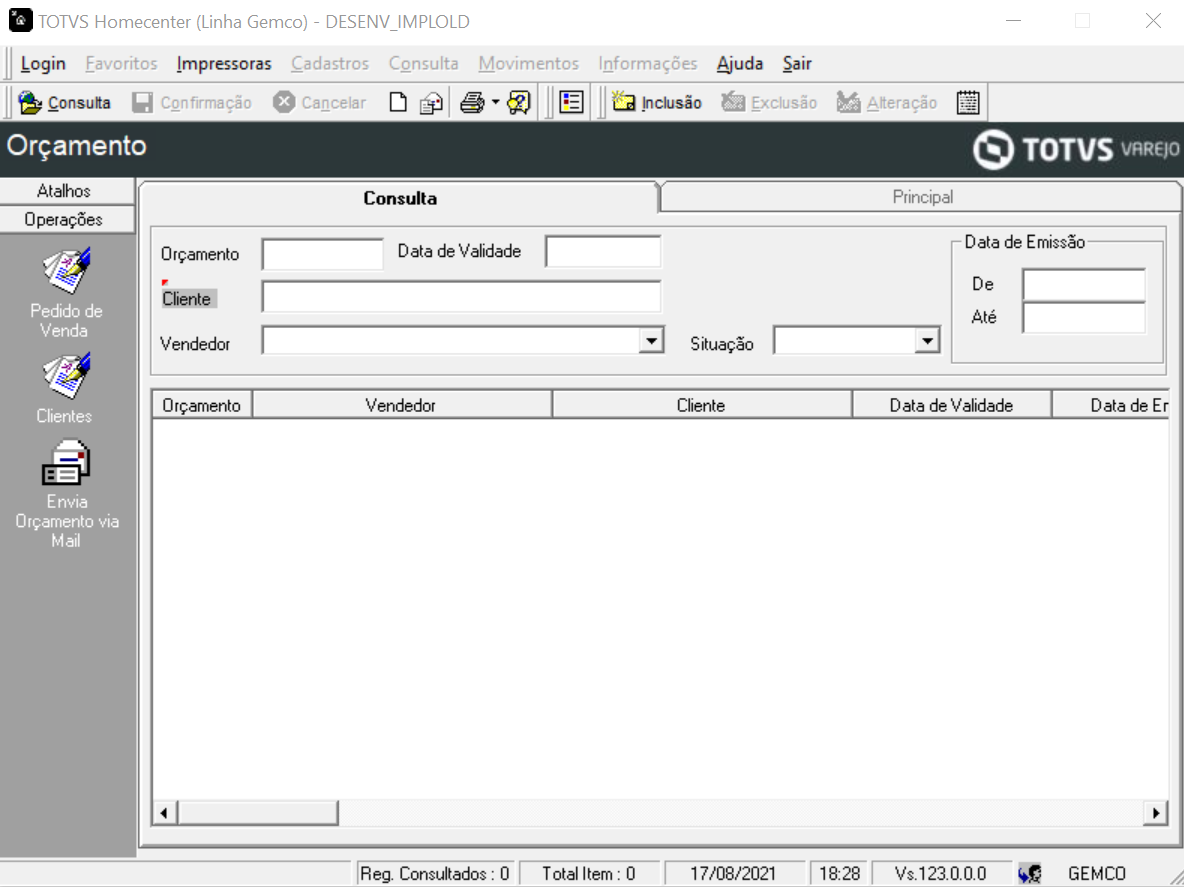Click the Consulta toolbar button
1184x887 pixels.
tap(64, 103)
